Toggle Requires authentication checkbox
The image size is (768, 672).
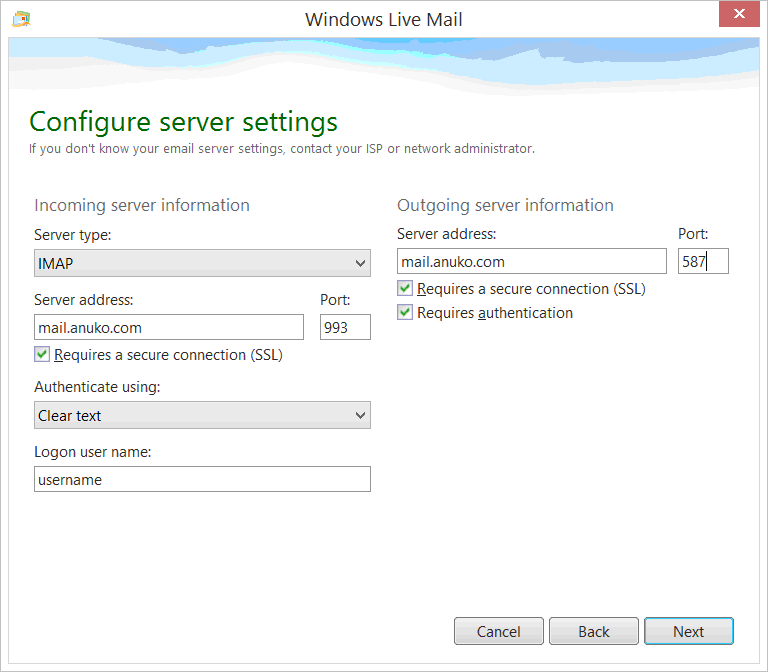click(x=405, y=312)
